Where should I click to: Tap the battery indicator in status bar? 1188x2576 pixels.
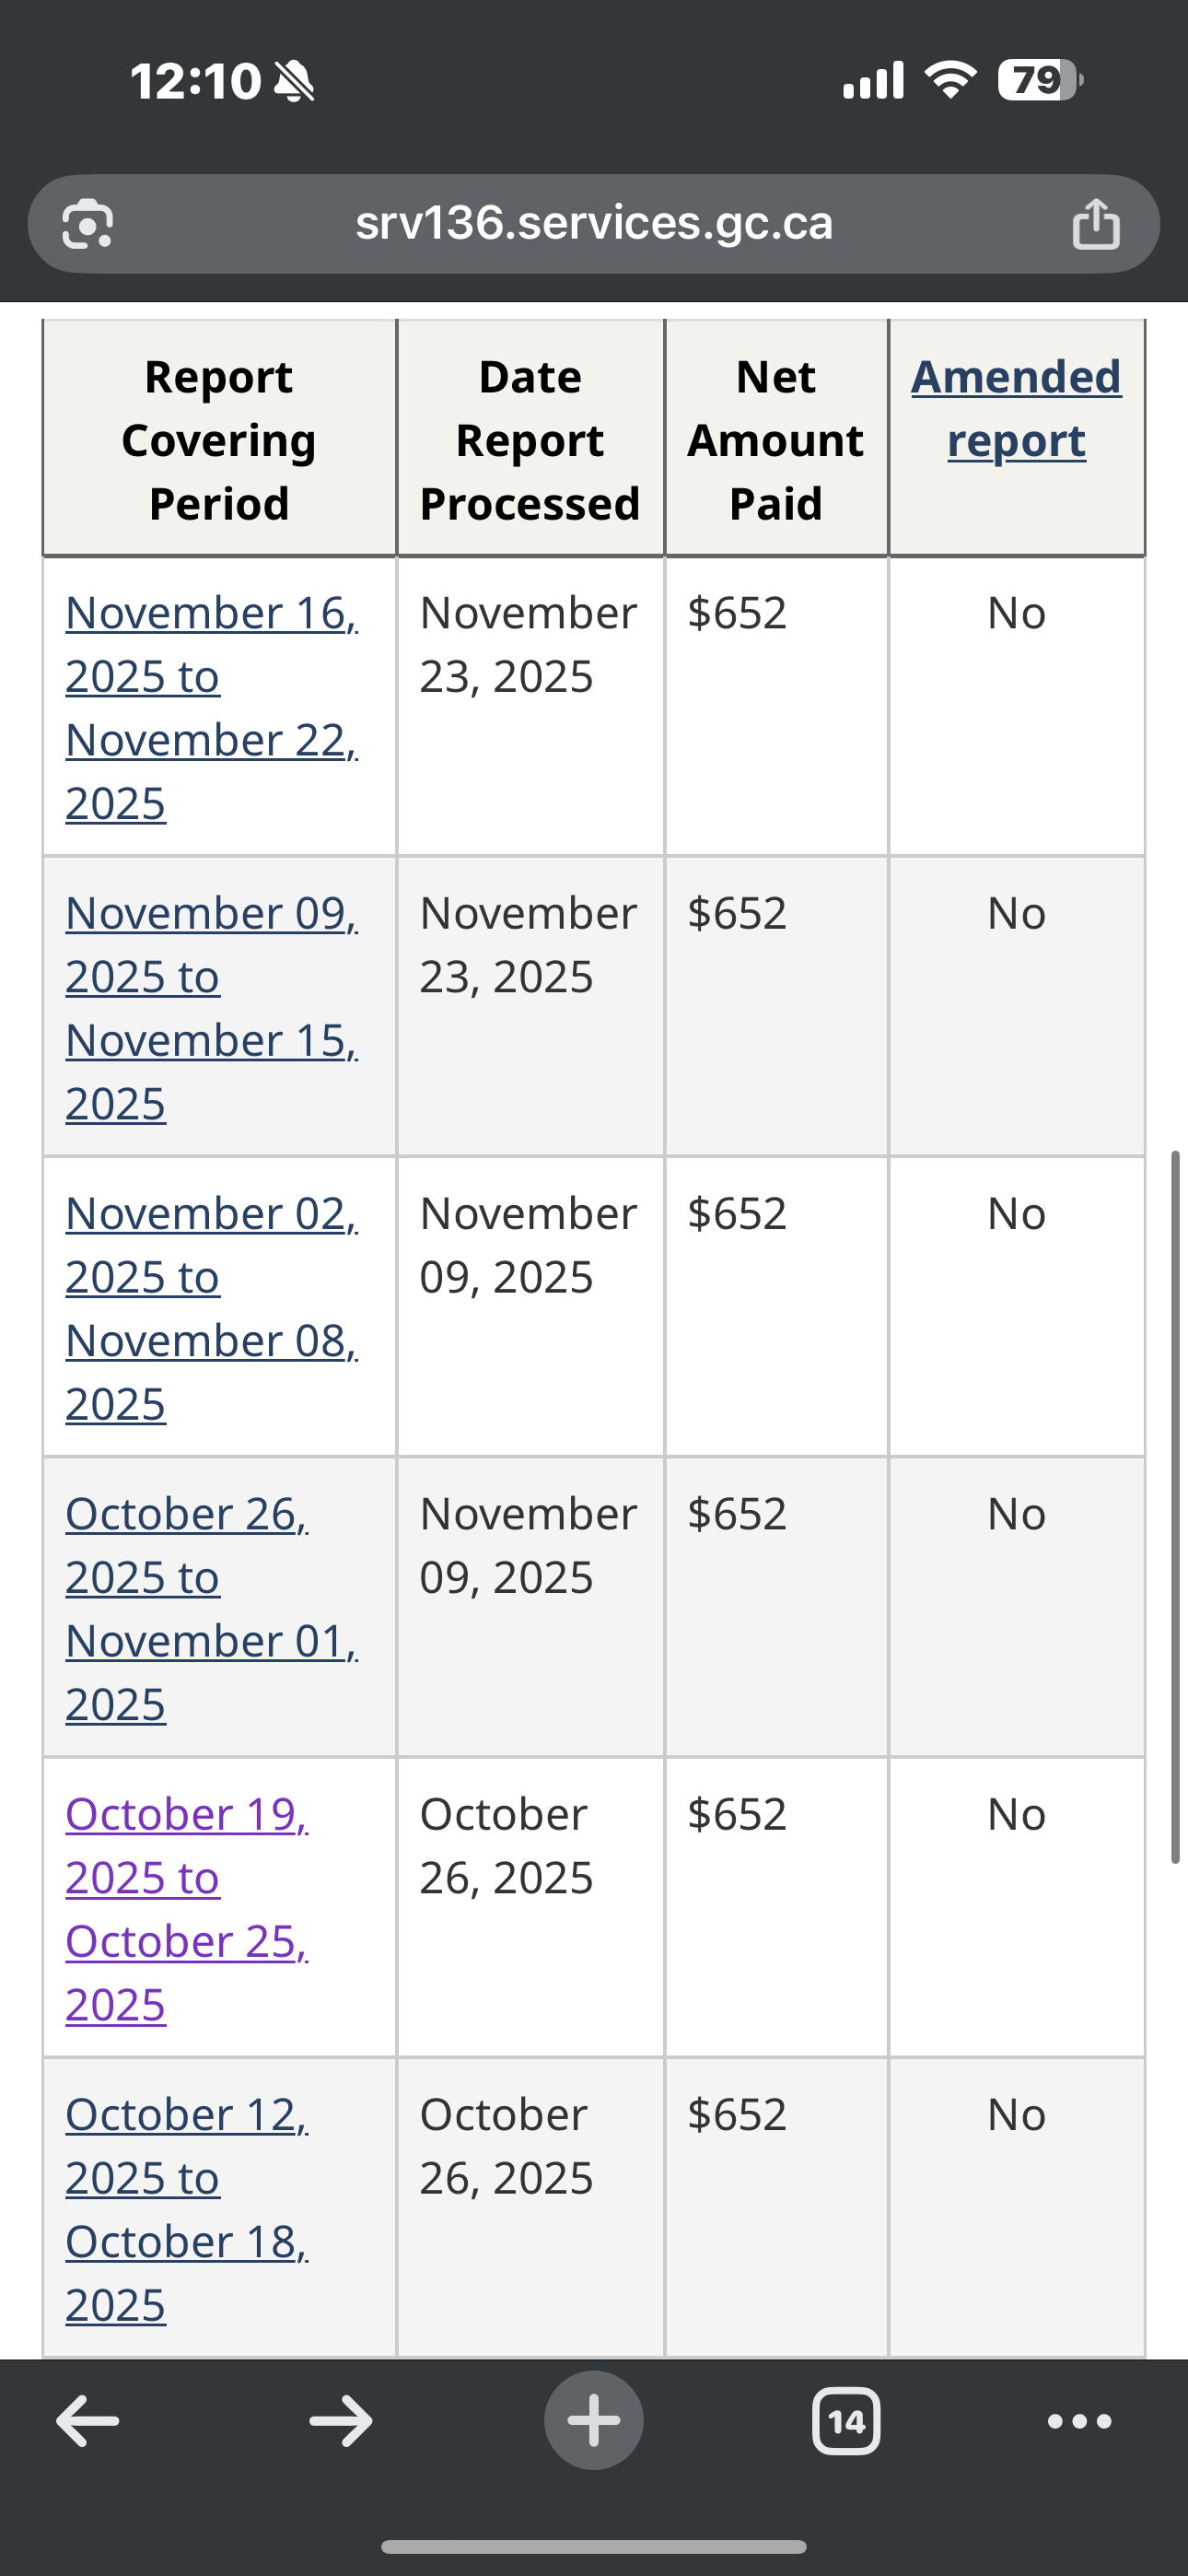click(x=1040, y=80)
